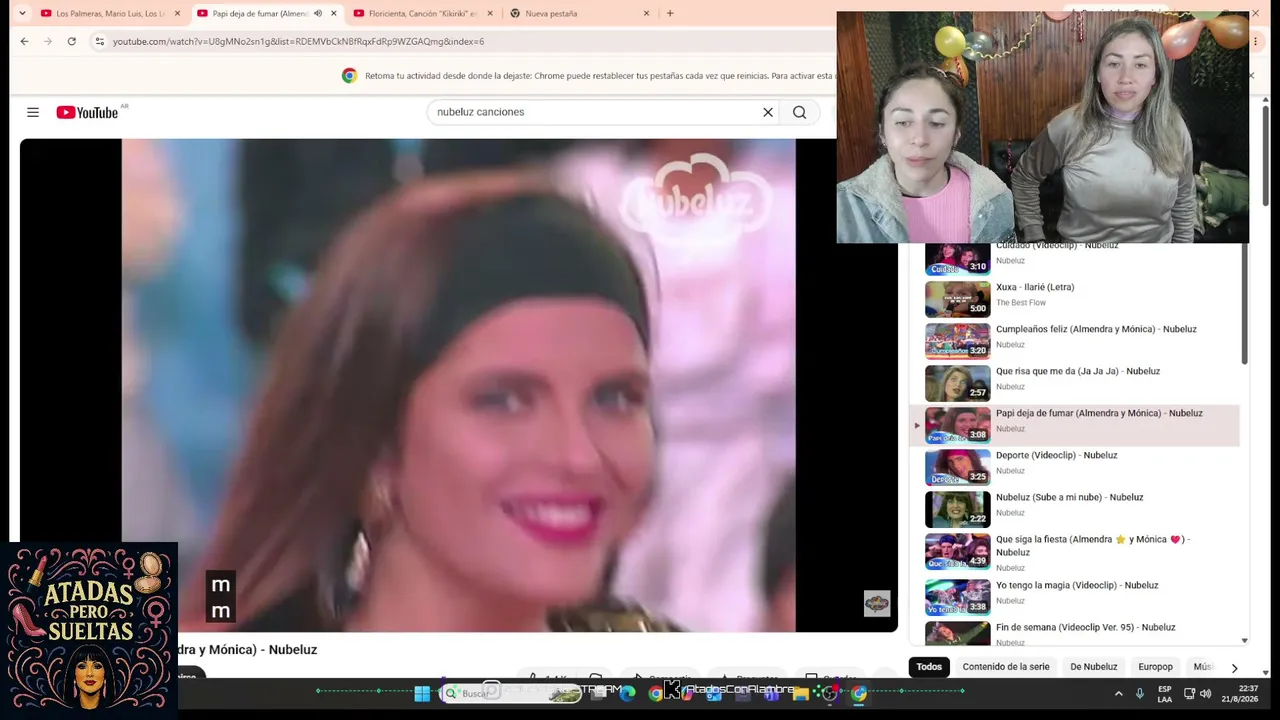Play 'Cuidado (Videoclip)' thumbnail in playlist
The image size is (1280, 720).
pos(957,259)
